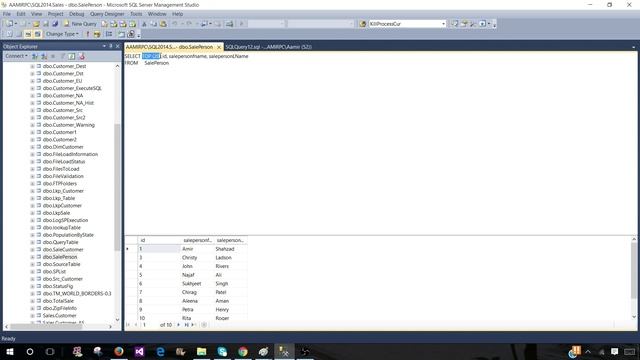Click the Execute SQL red exclamation icon
The width and height of the screenshot is (640, 360).
[x=87, y=34]
